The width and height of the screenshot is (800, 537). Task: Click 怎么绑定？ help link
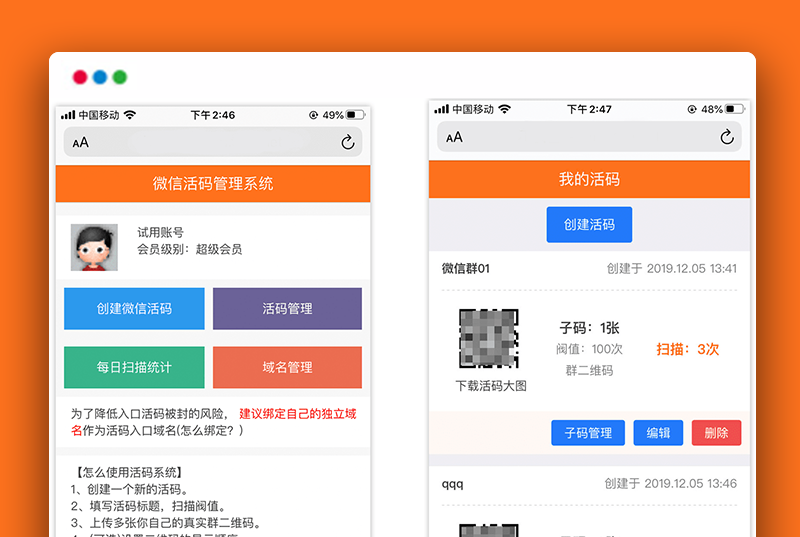209,430
